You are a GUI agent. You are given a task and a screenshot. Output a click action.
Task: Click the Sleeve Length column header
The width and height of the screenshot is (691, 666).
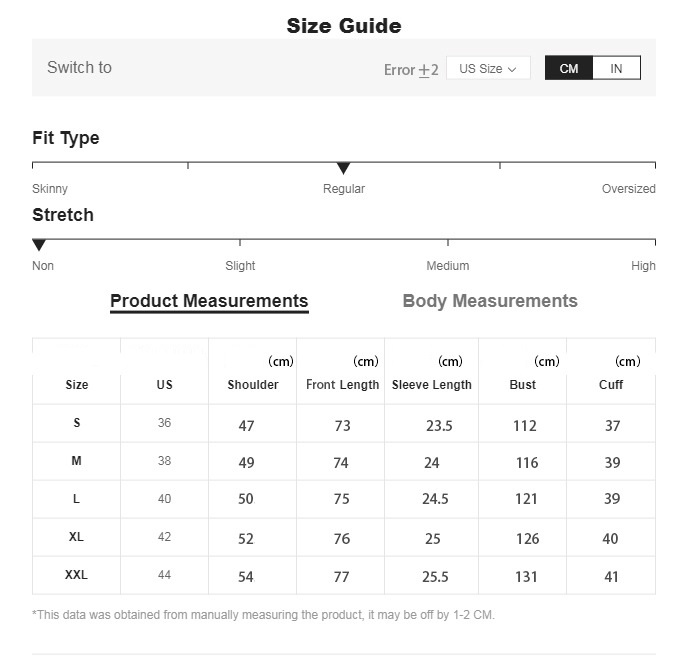point(432,385)
